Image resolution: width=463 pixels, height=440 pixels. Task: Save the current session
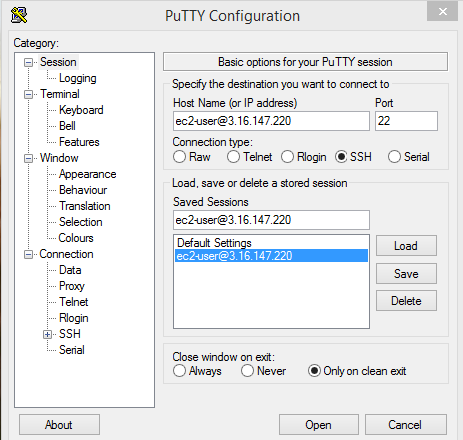point(406,274)
